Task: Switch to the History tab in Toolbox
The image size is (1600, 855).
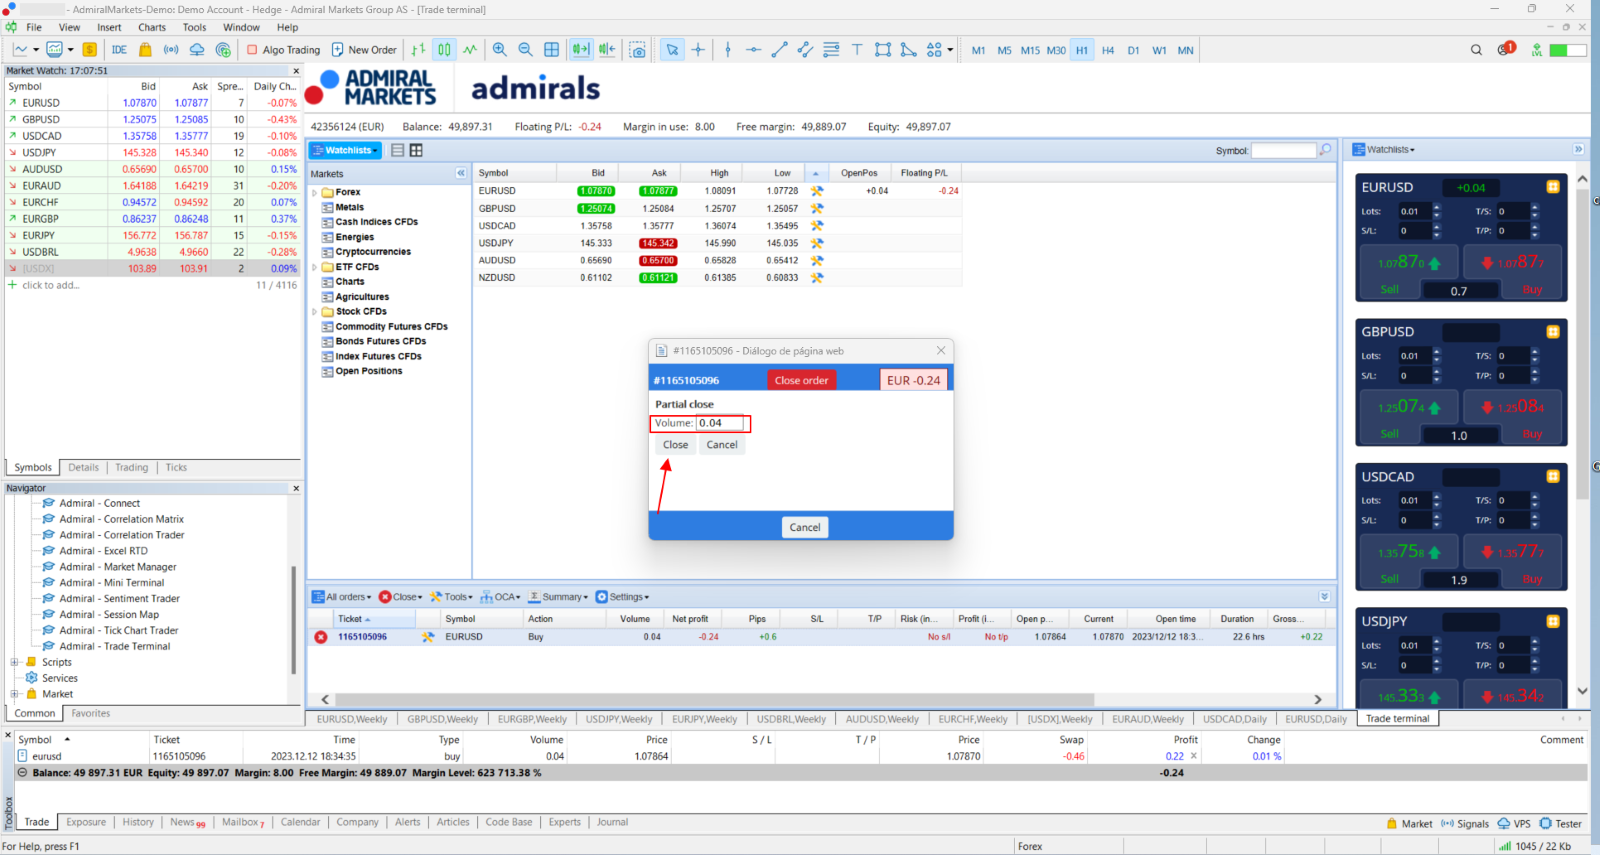Action: 138,822
